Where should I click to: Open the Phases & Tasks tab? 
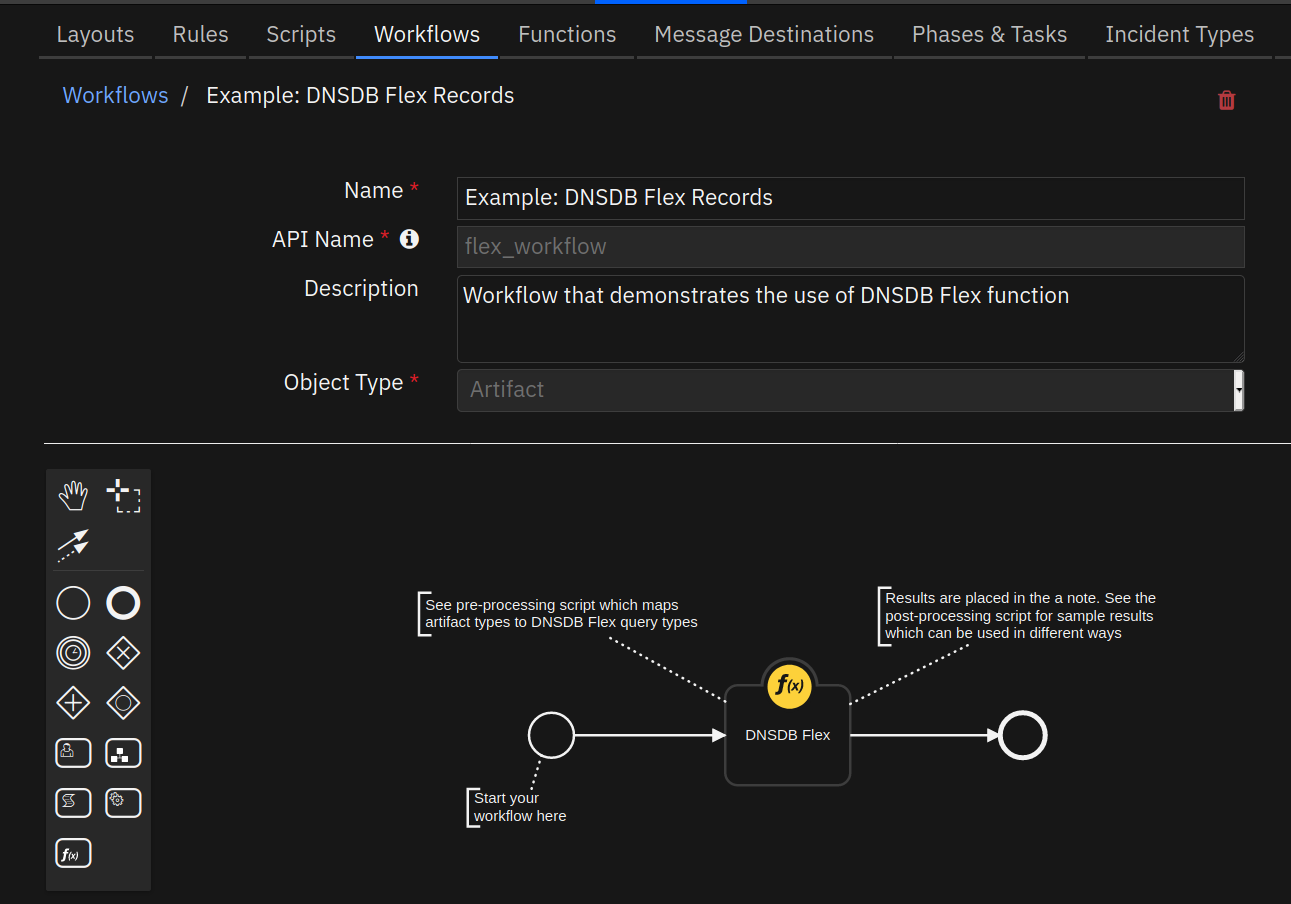click(x=989, y=34)
